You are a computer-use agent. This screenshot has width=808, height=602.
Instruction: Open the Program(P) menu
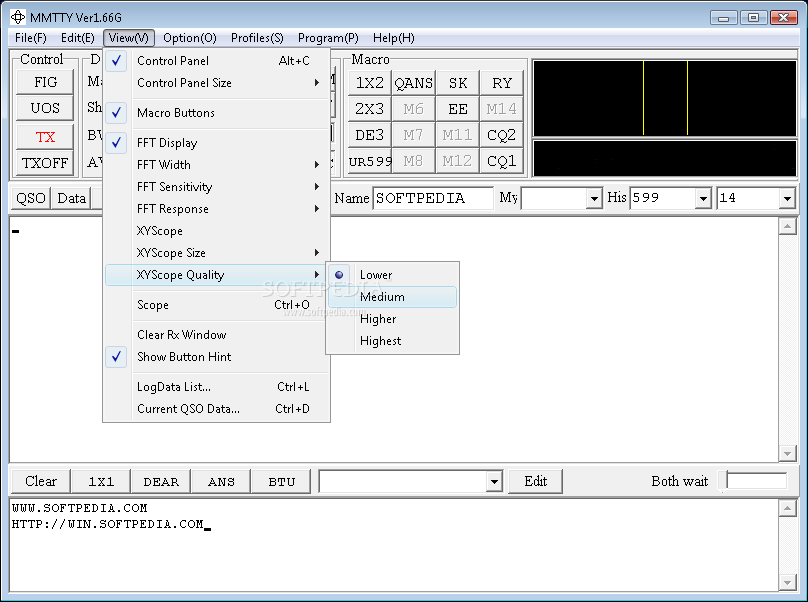328,38
